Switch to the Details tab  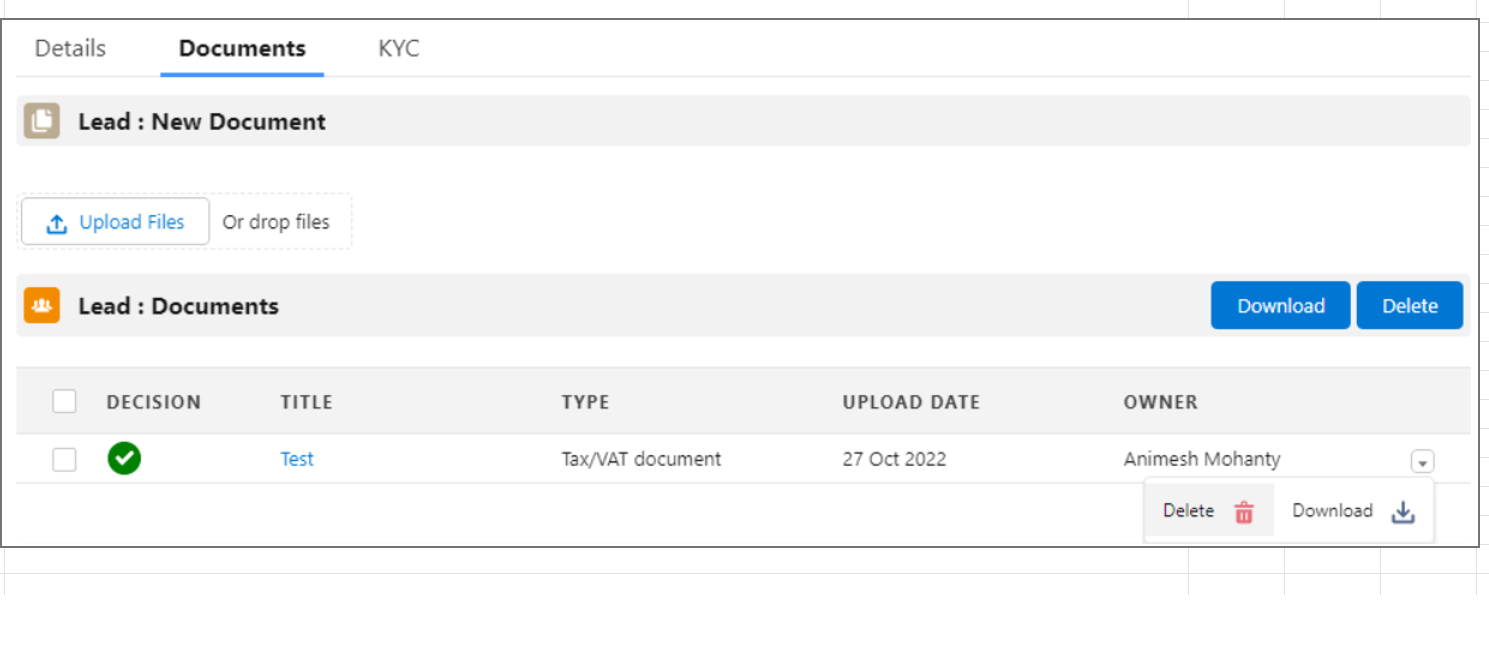pyautogui.click(x=70, y=48)
